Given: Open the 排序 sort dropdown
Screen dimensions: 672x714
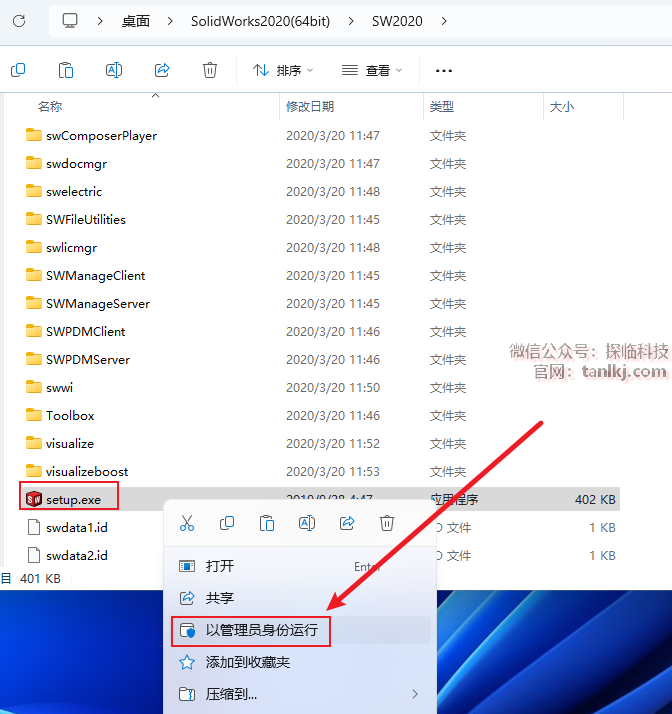Looking at the screenshot, I should (283, 71).
